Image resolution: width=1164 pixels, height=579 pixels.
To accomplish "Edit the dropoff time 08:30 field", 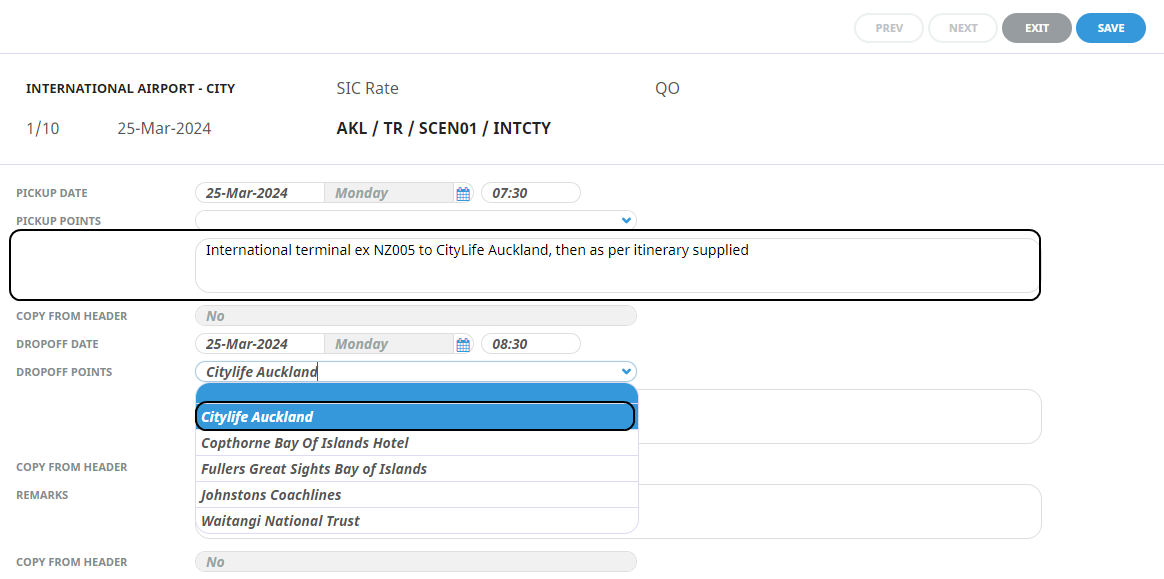I will click(530, 344).
